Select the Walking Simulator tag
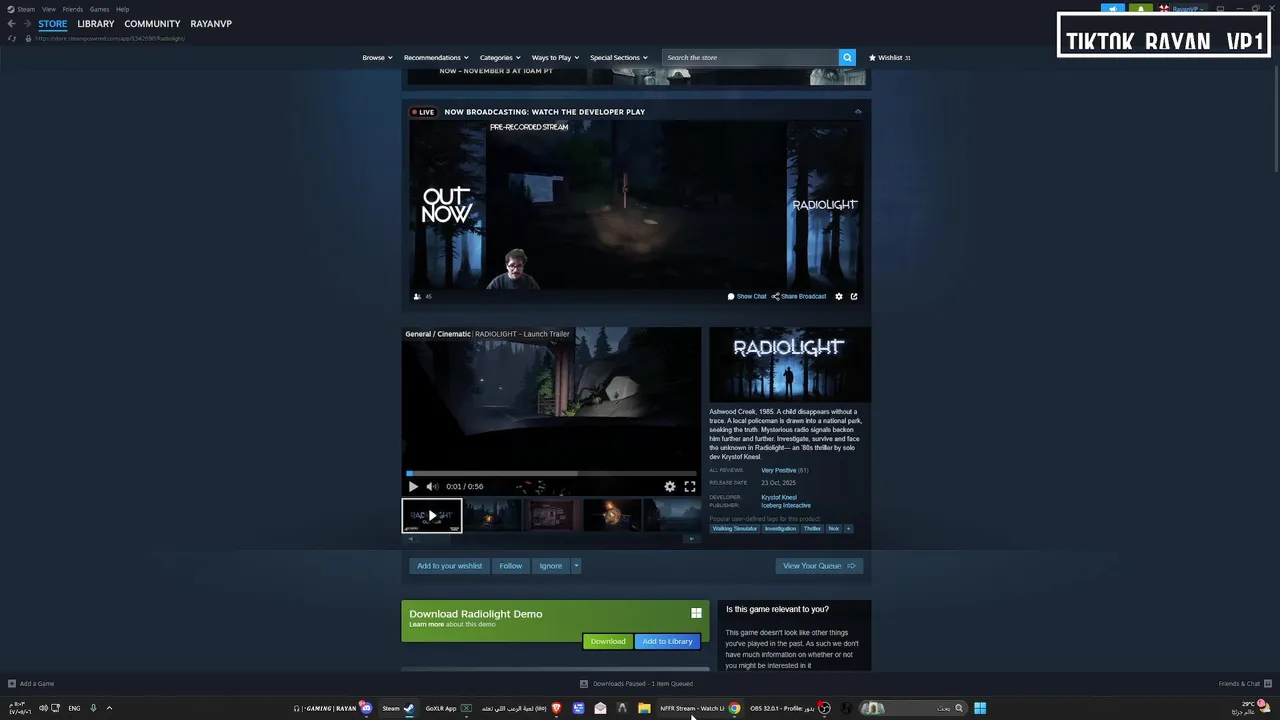1280x720 pixels. coord(735,528)
